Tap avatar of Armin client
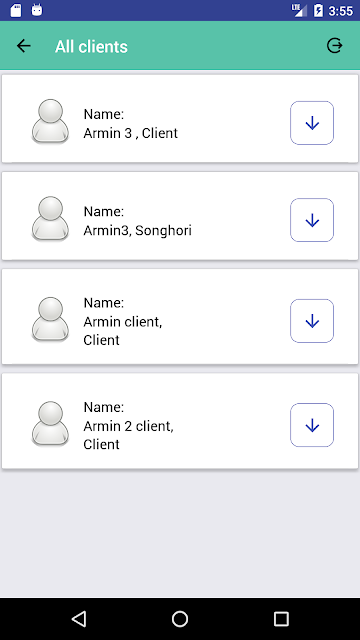Viewport: 360px width, 640px height. (x=50, y=319)
